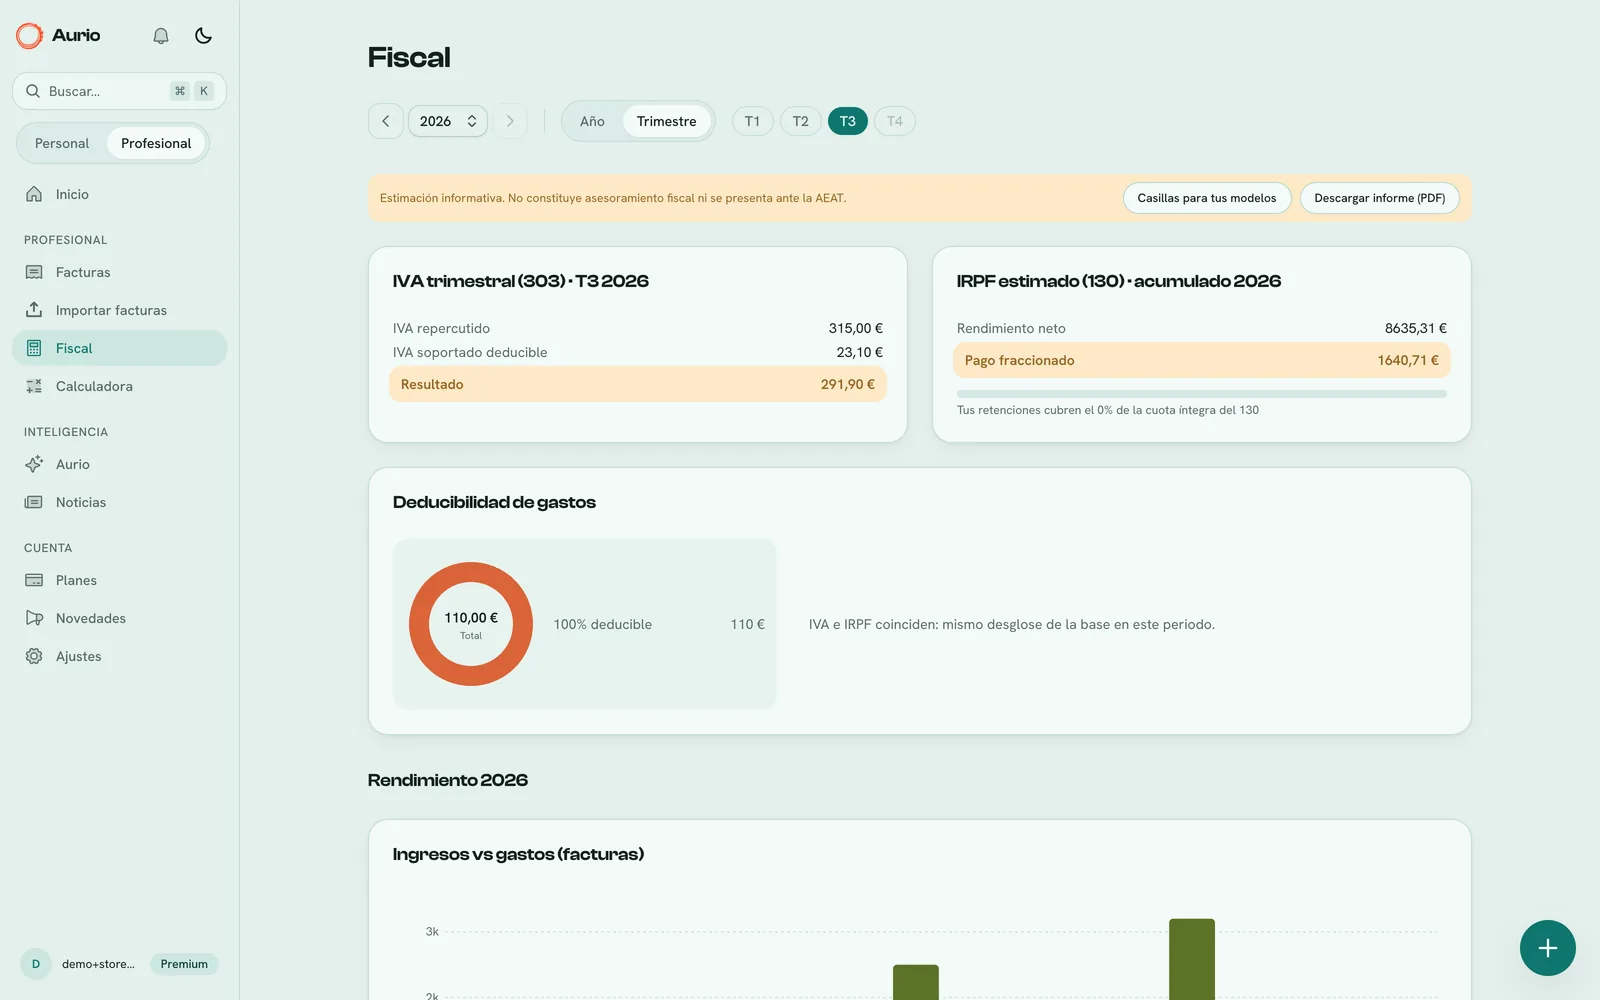The image size is (1600, 1000).
Task: Click the Calculadora icon
Action: coord(34,386)
